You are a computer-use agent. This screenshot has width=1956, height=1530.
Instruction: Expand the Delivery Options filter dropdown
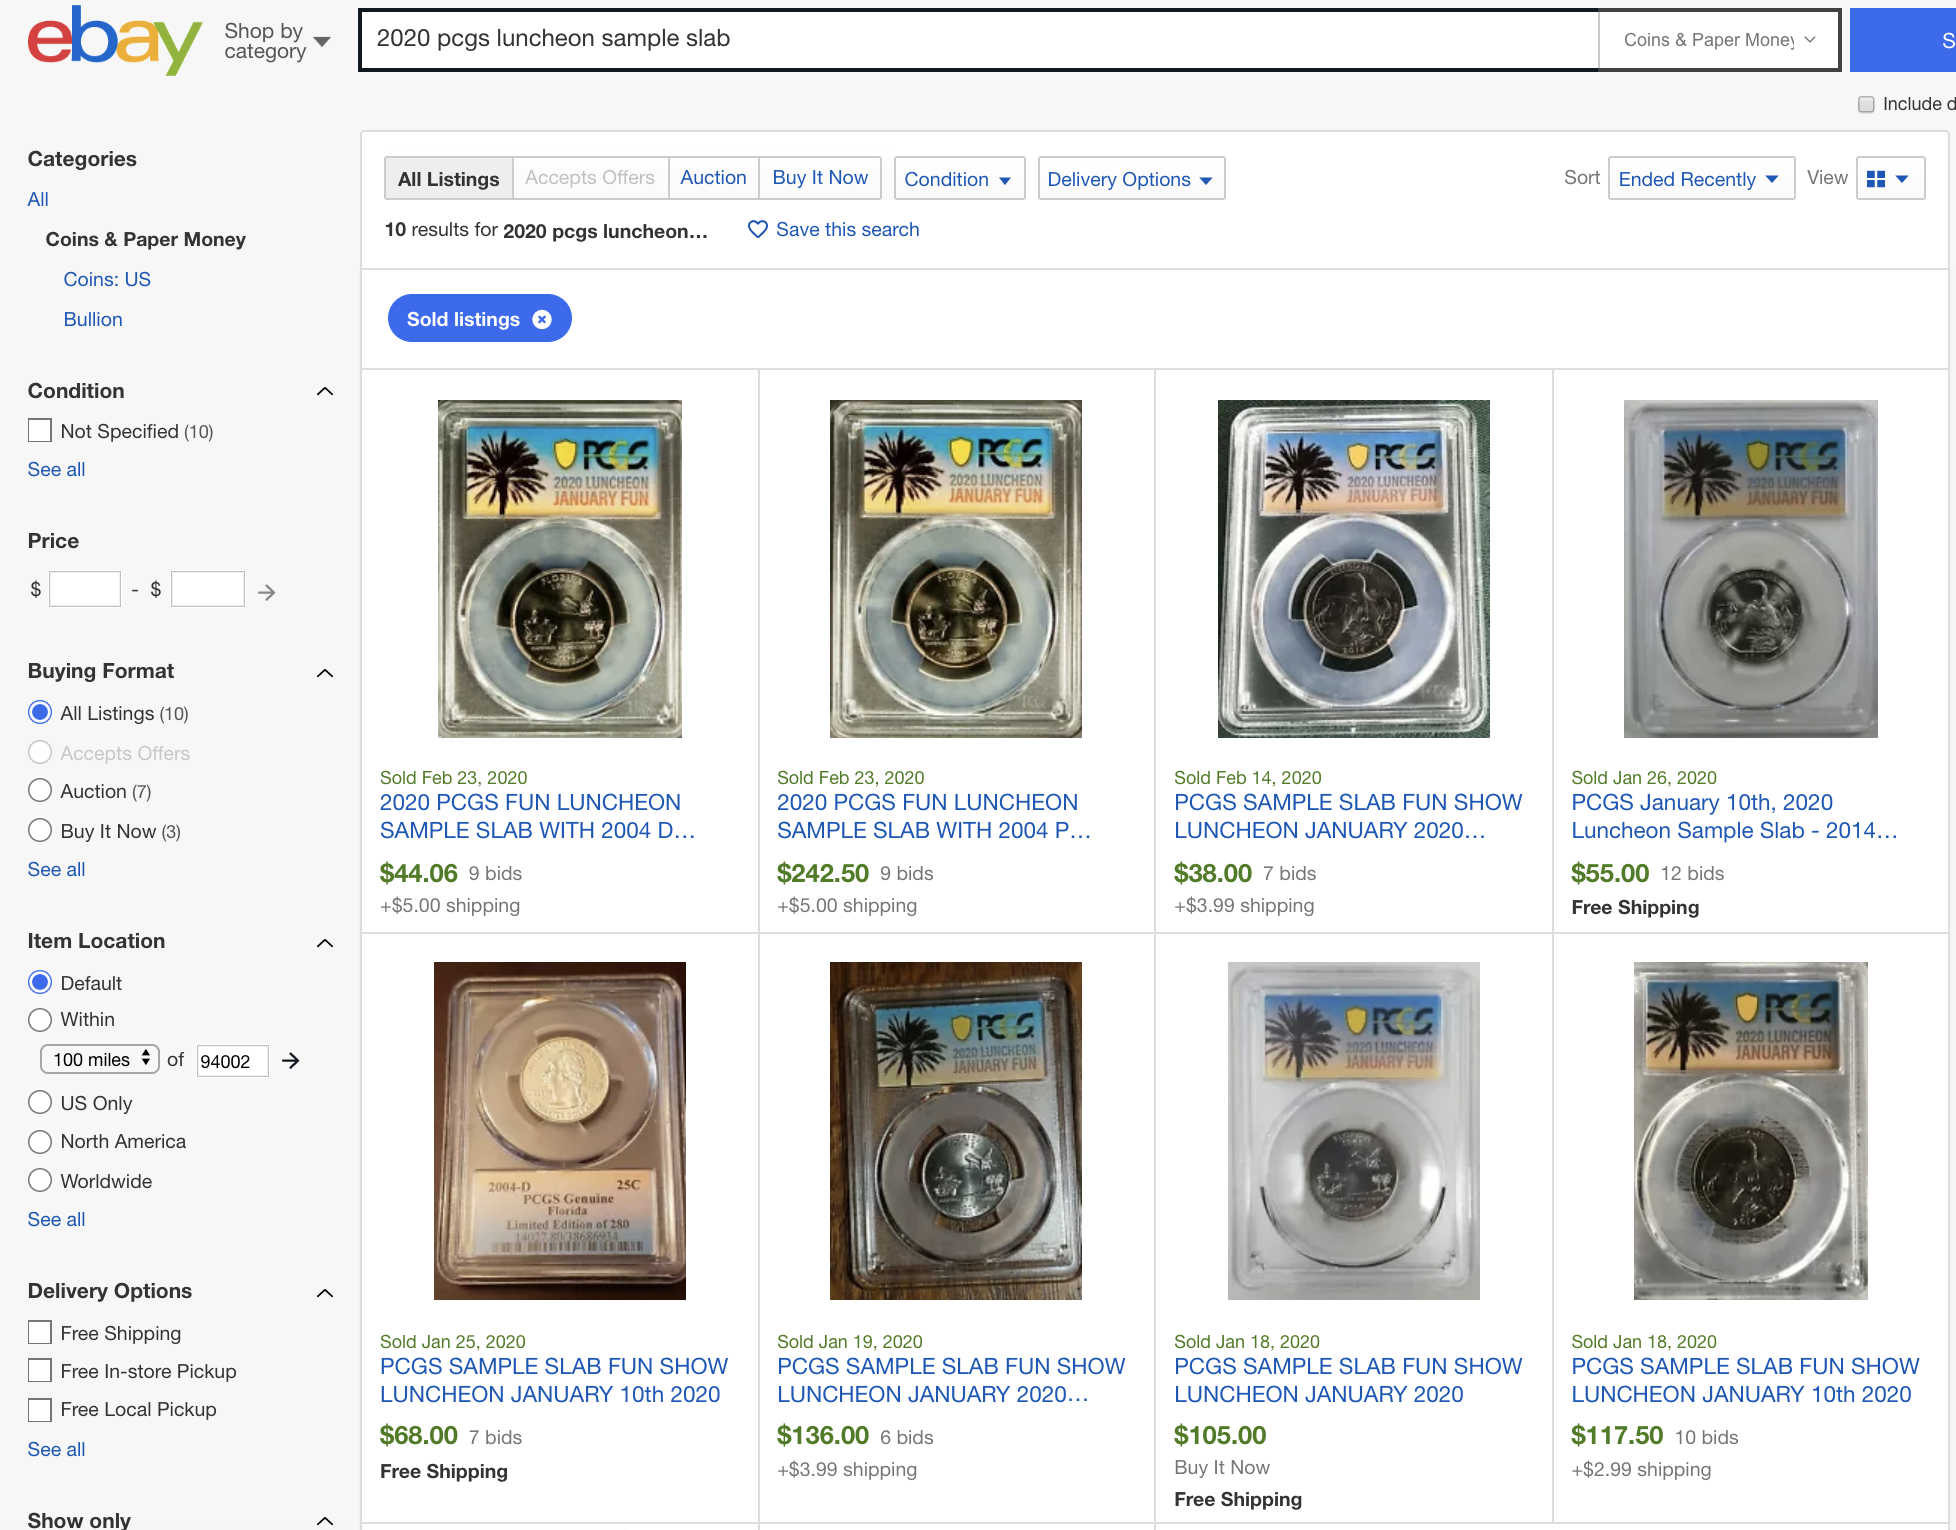(x=1130, y=179)
